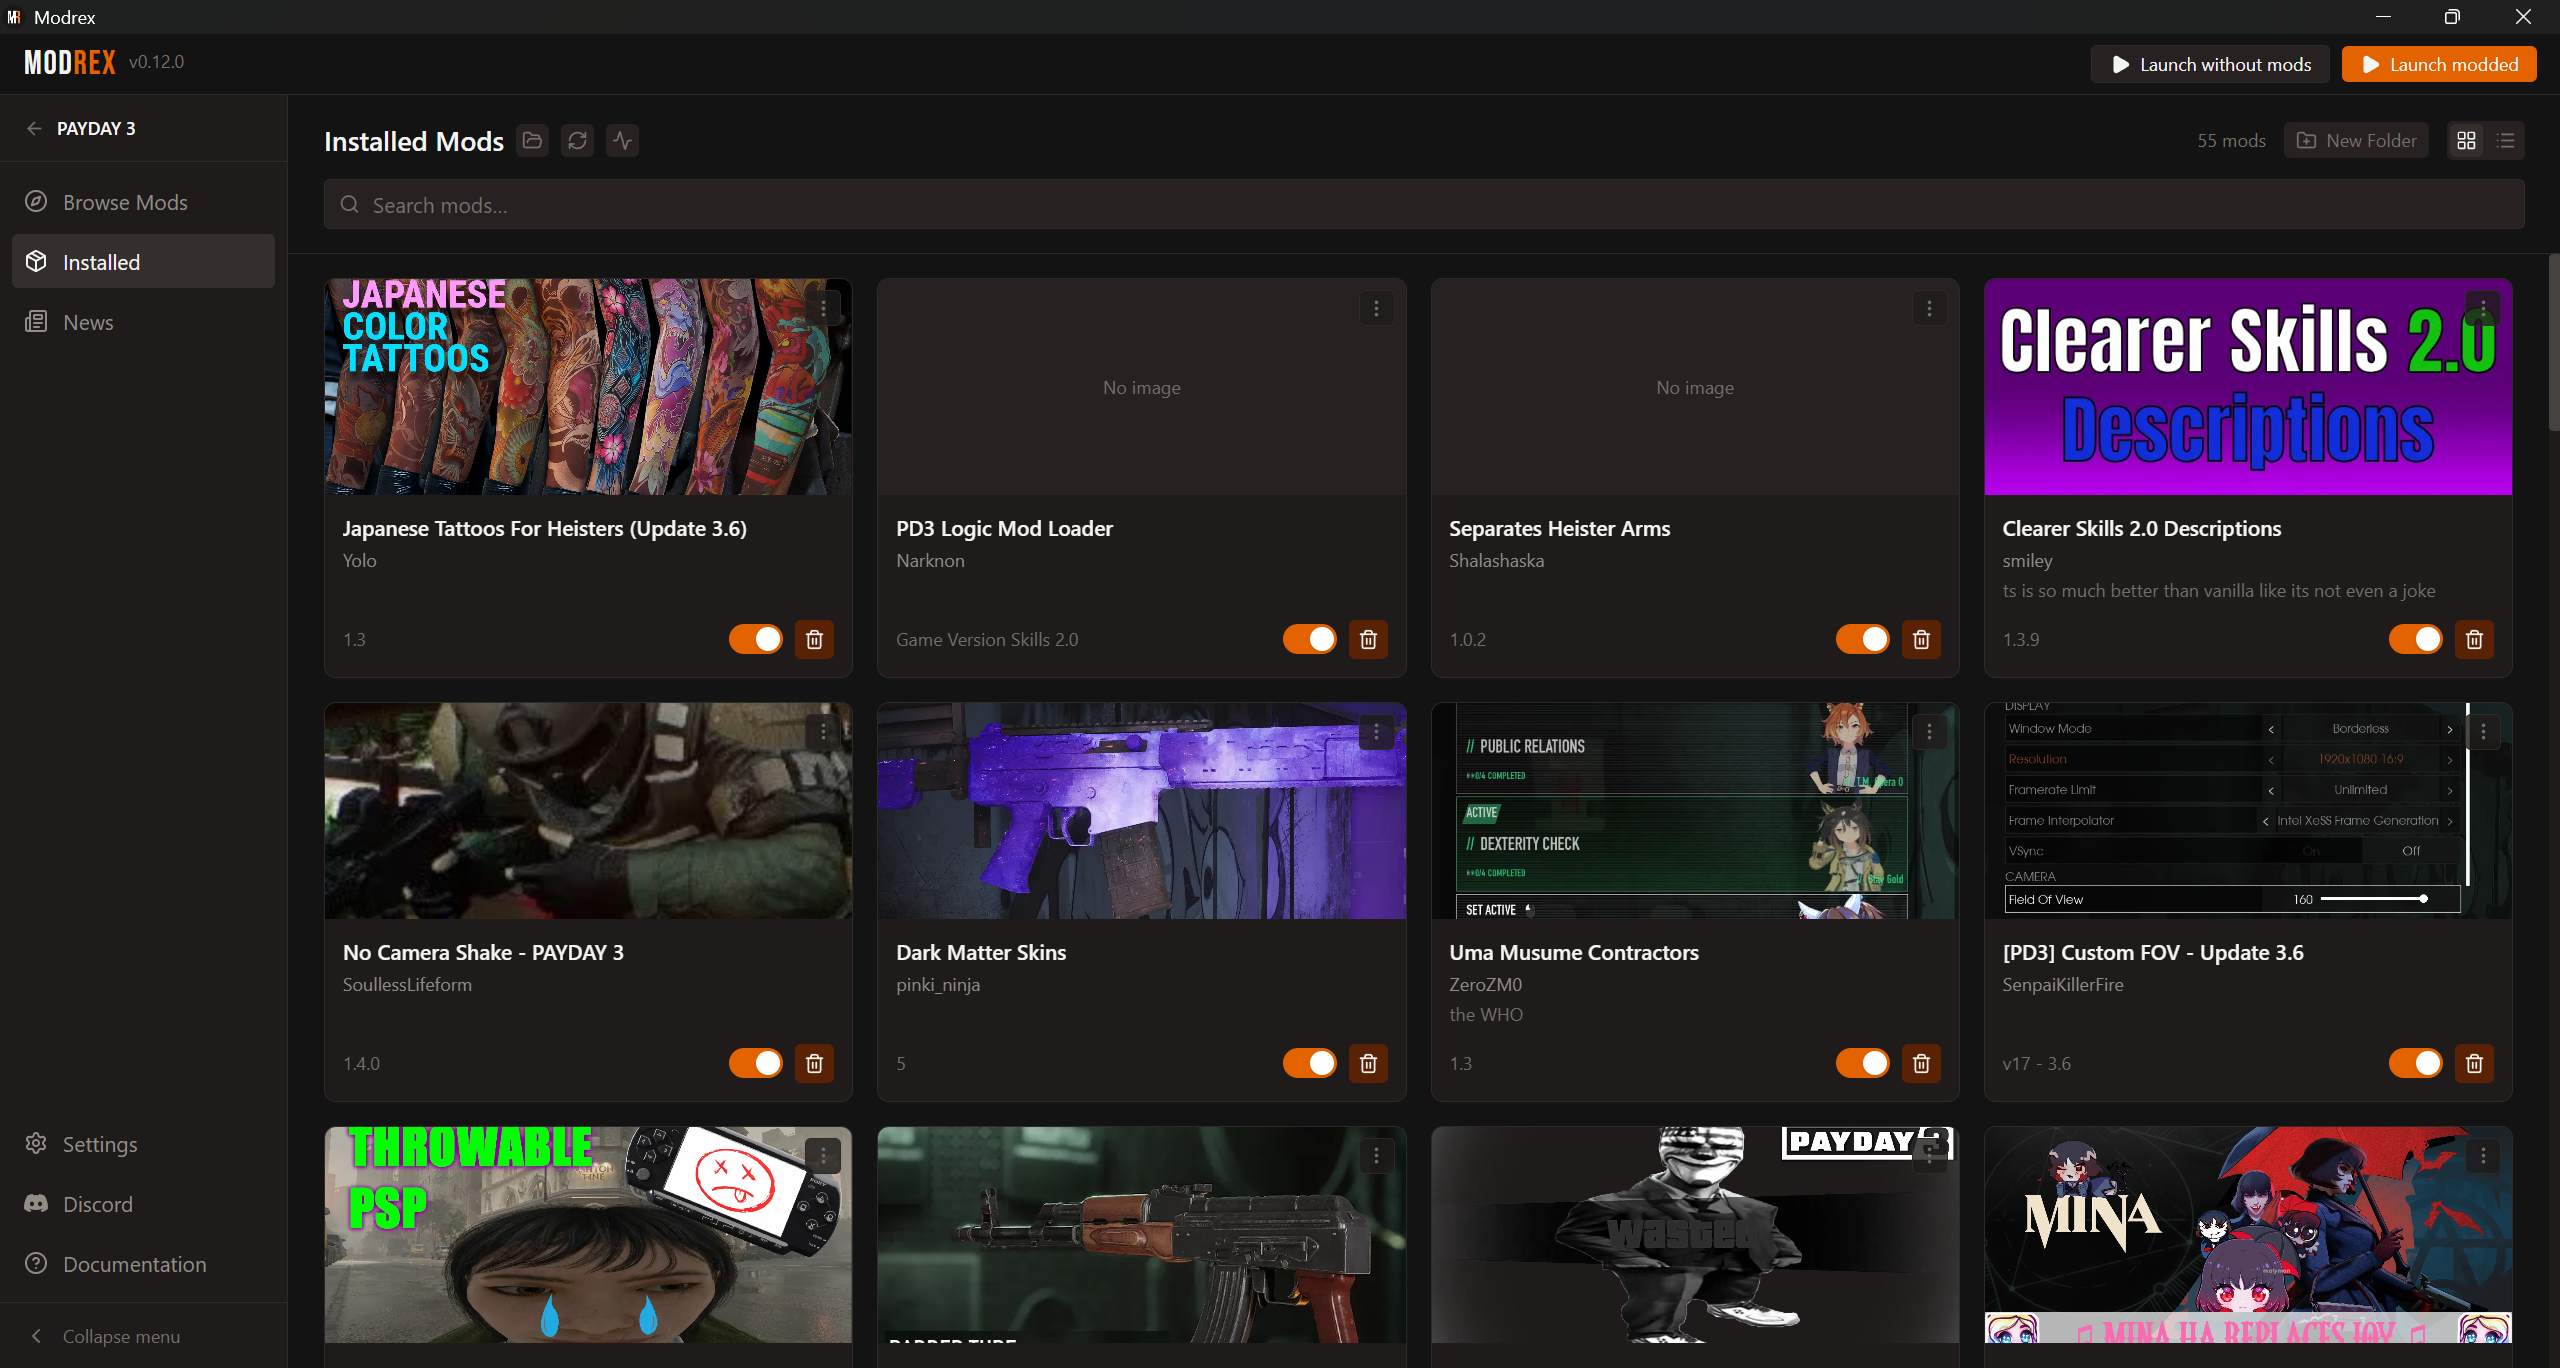This screenshot has width=2560, height=1368.
Task: Open the Clearer Skills 2.0 thumbnail
Action: pyautogui.click(x=2248, y=387)
